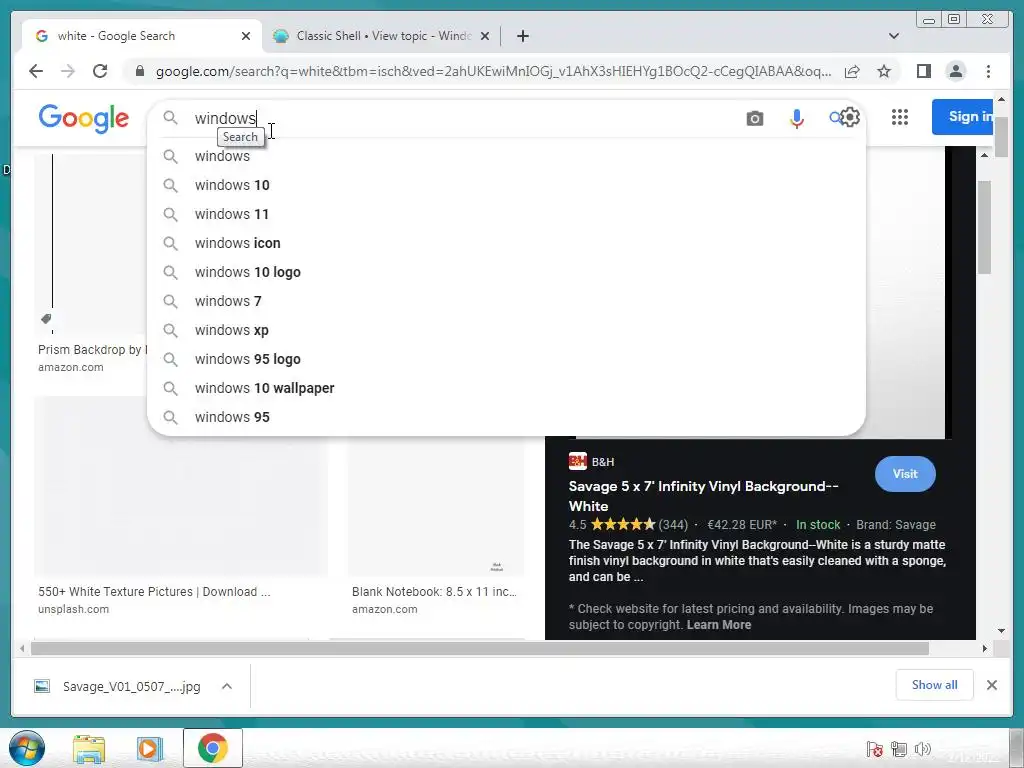Open the volume speaker tray icon

pos(922,749)
